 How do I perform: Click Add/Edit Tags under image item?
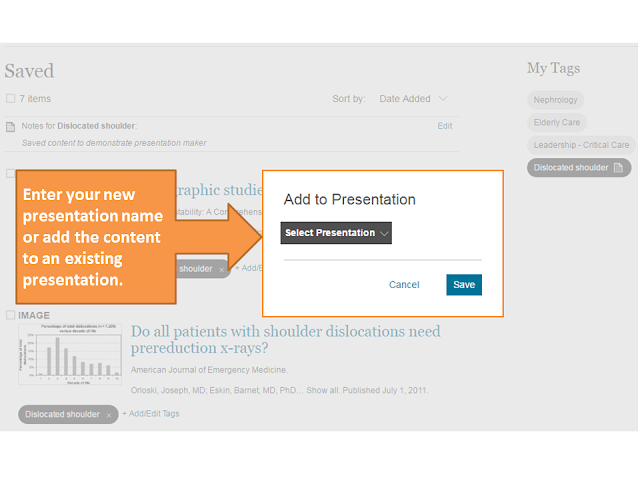pos(151,413)
